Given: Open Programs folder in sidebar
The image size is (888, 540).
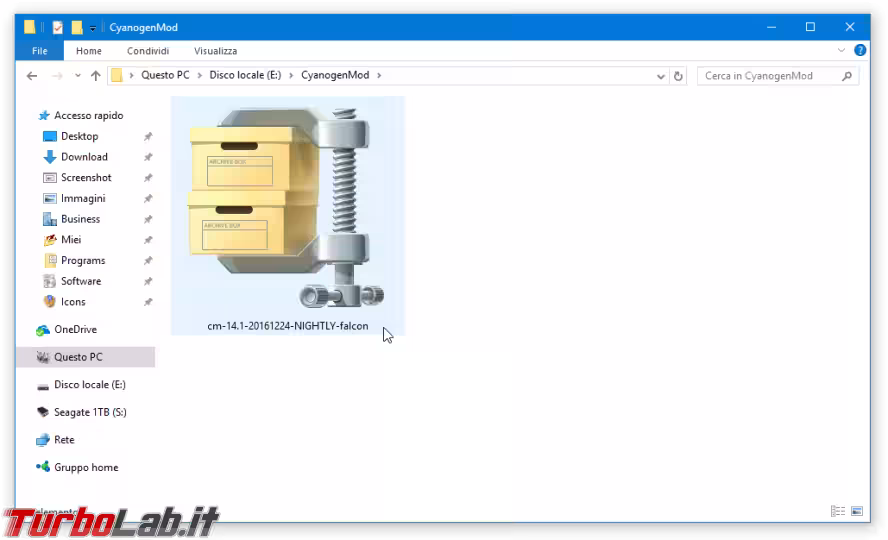Looking at the screenshot, I should (83, 260).
